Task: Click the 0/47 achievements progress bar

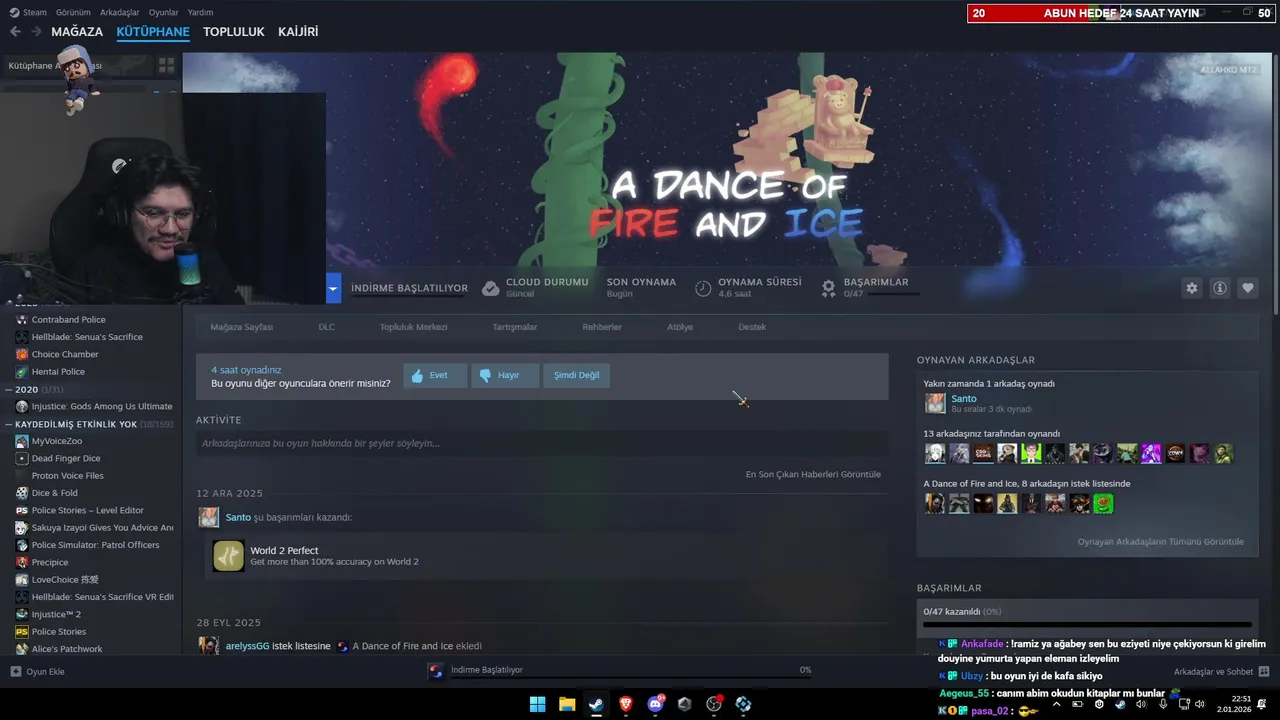Action: point(1087,624)
